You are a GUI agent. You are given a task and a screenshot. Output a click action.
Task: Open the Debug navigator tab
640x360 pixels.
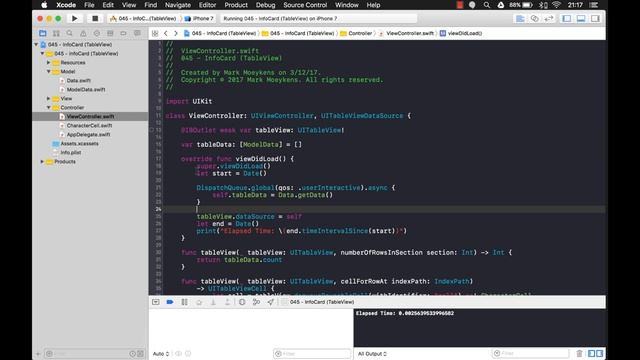(110, 33)
